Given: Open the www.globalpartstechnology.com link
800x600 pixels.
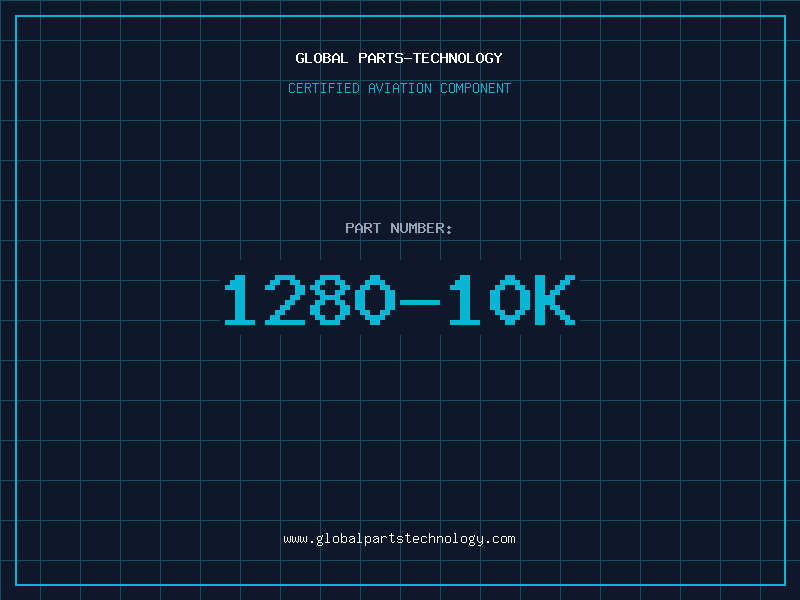Looking at the screenshot, I should tap(399, 539).
